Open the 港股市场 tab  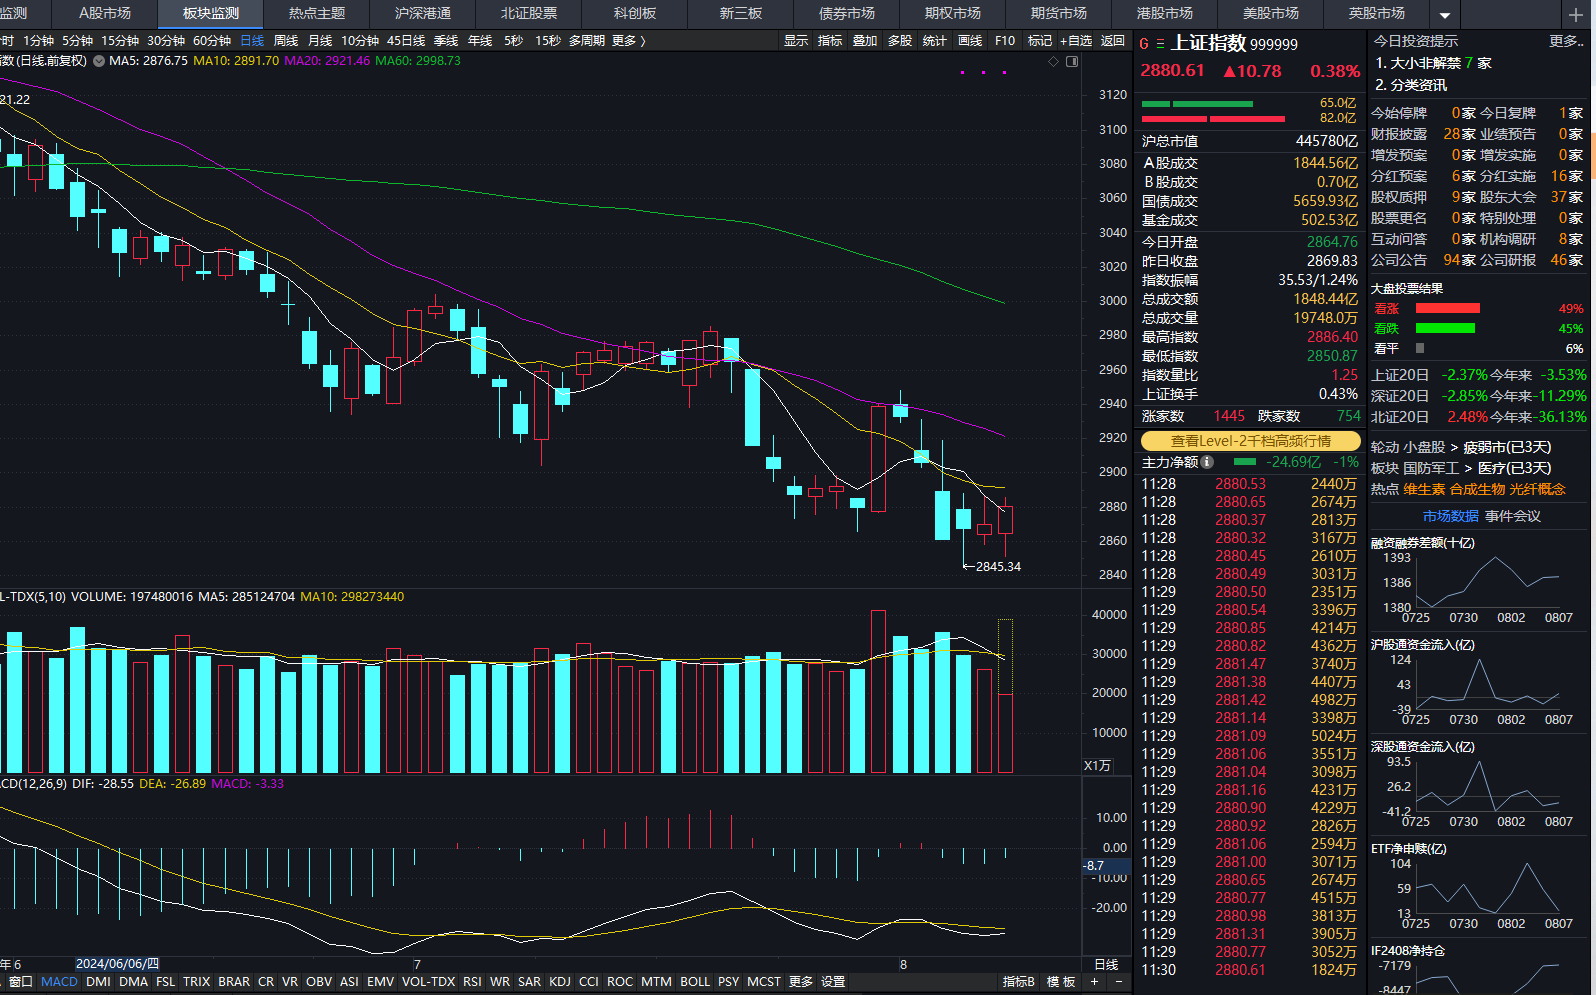point(1165,14)
